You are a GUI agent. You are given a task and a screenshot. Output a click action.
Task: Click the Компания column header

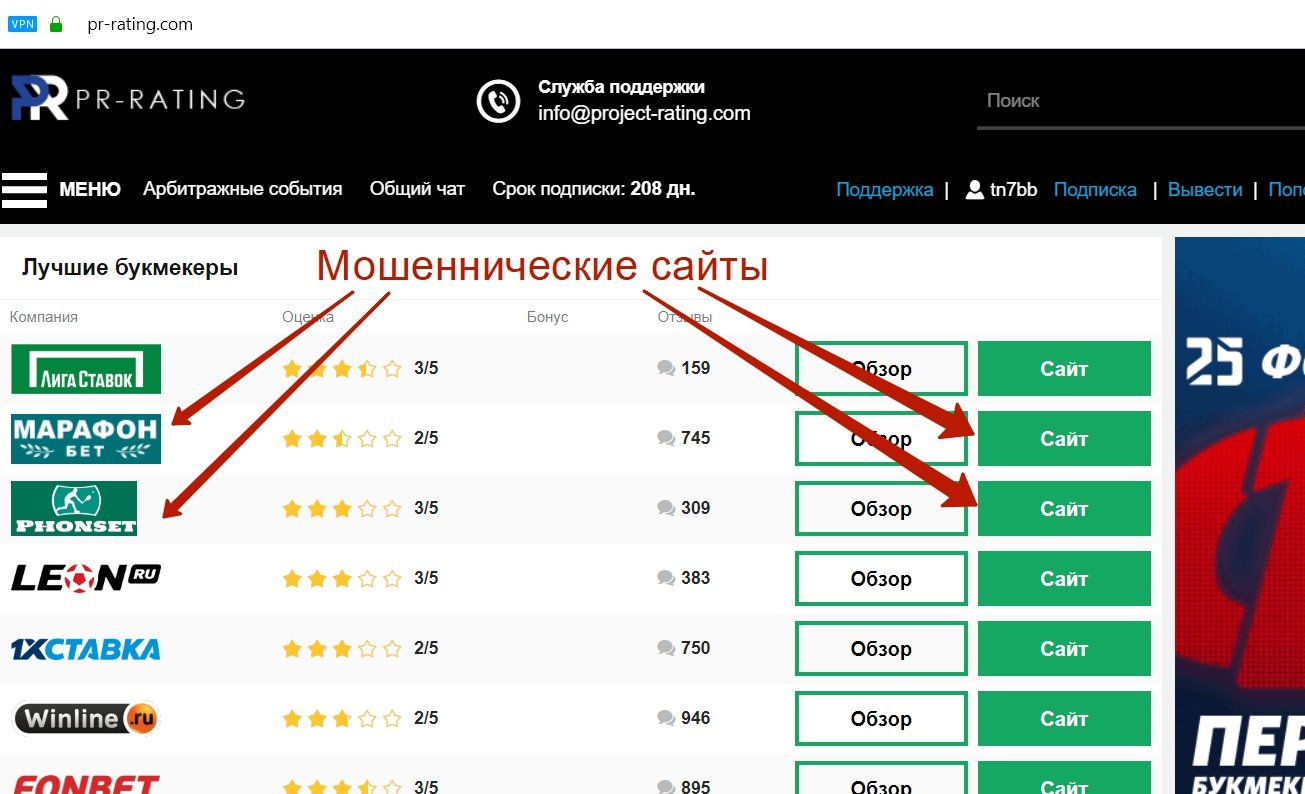click(x=44, y=317)
